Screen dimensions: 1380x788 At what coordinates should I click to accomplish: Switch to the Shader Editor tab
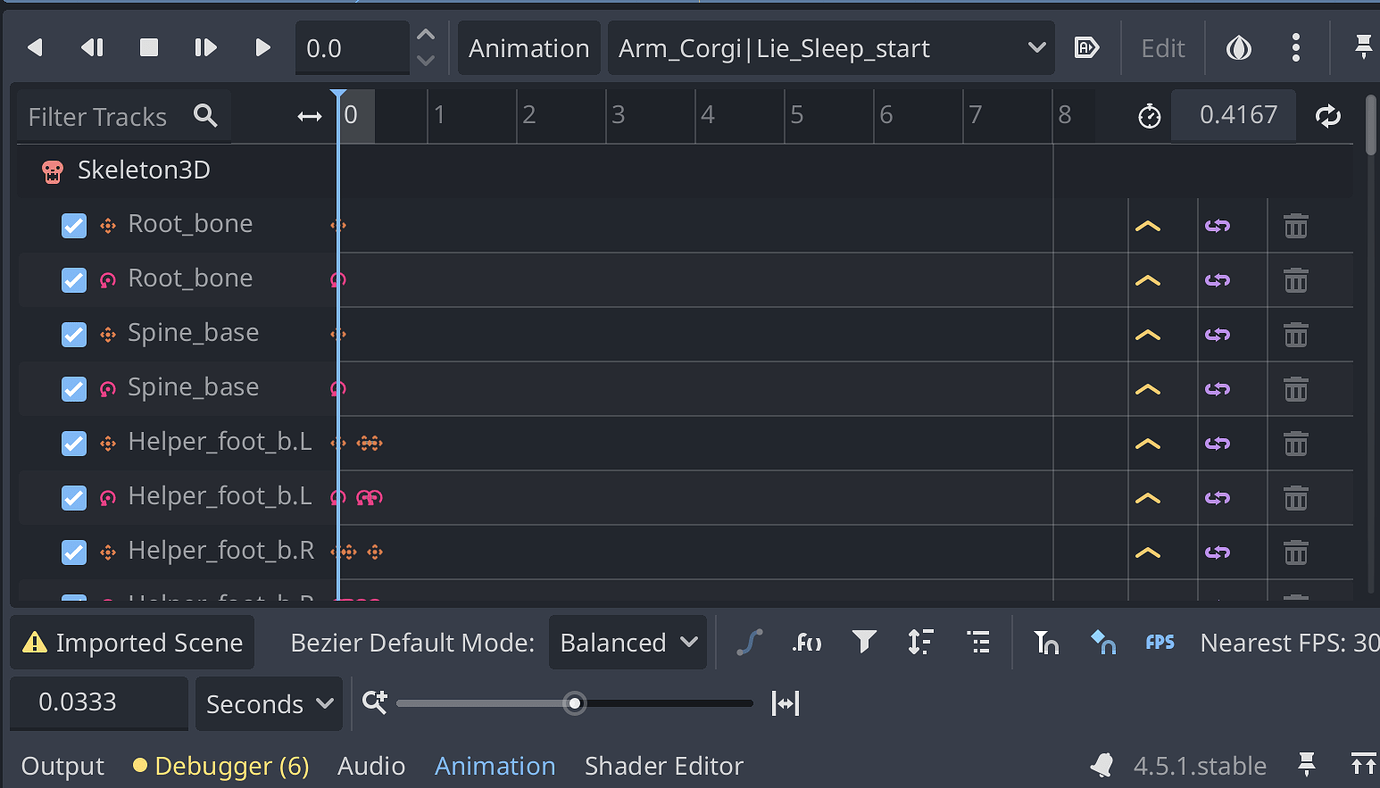(x=663, y=765)
